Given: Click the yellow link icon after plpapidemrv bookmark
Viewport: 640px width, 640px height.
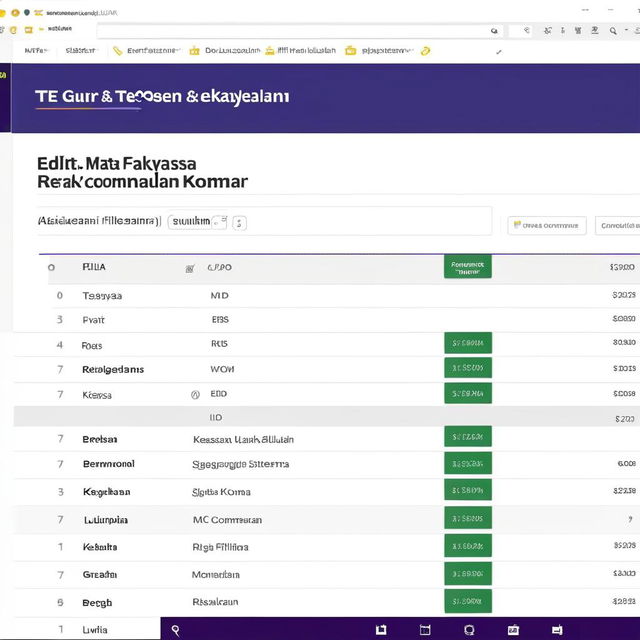Looking at the screenshot, I should point(425,51).
